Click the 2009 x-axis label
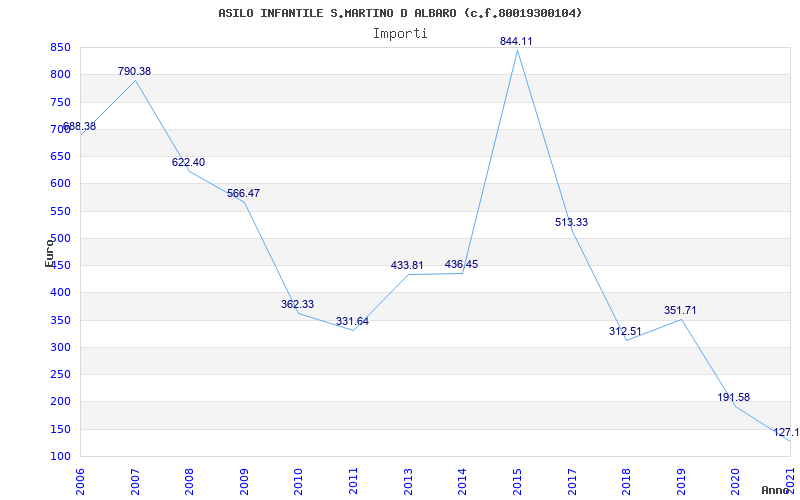Image resolution: width=800 pixels, height=500 pixels. [244, 481]
